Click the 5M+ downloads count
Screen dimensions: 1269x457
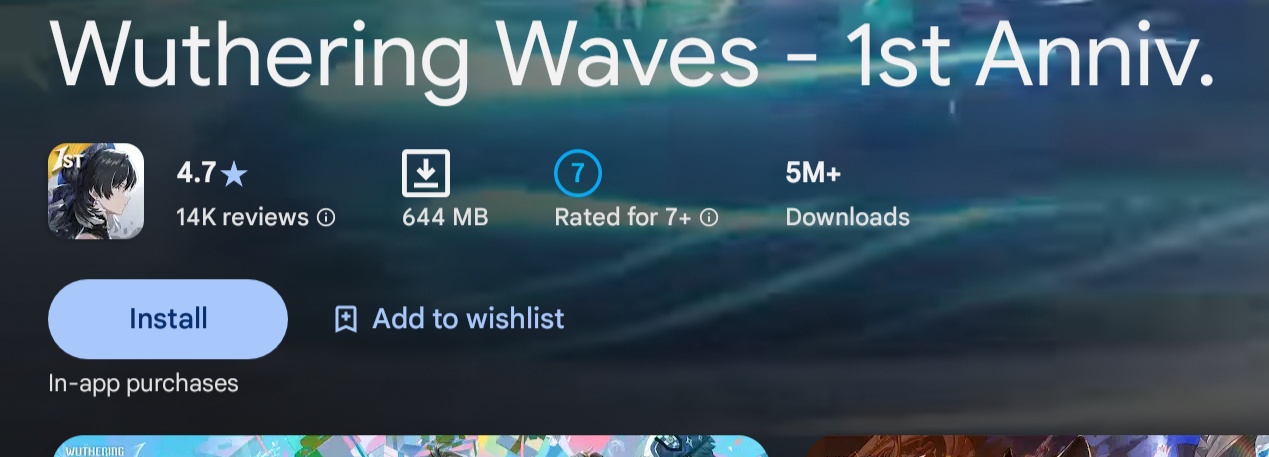click(813, 174)
